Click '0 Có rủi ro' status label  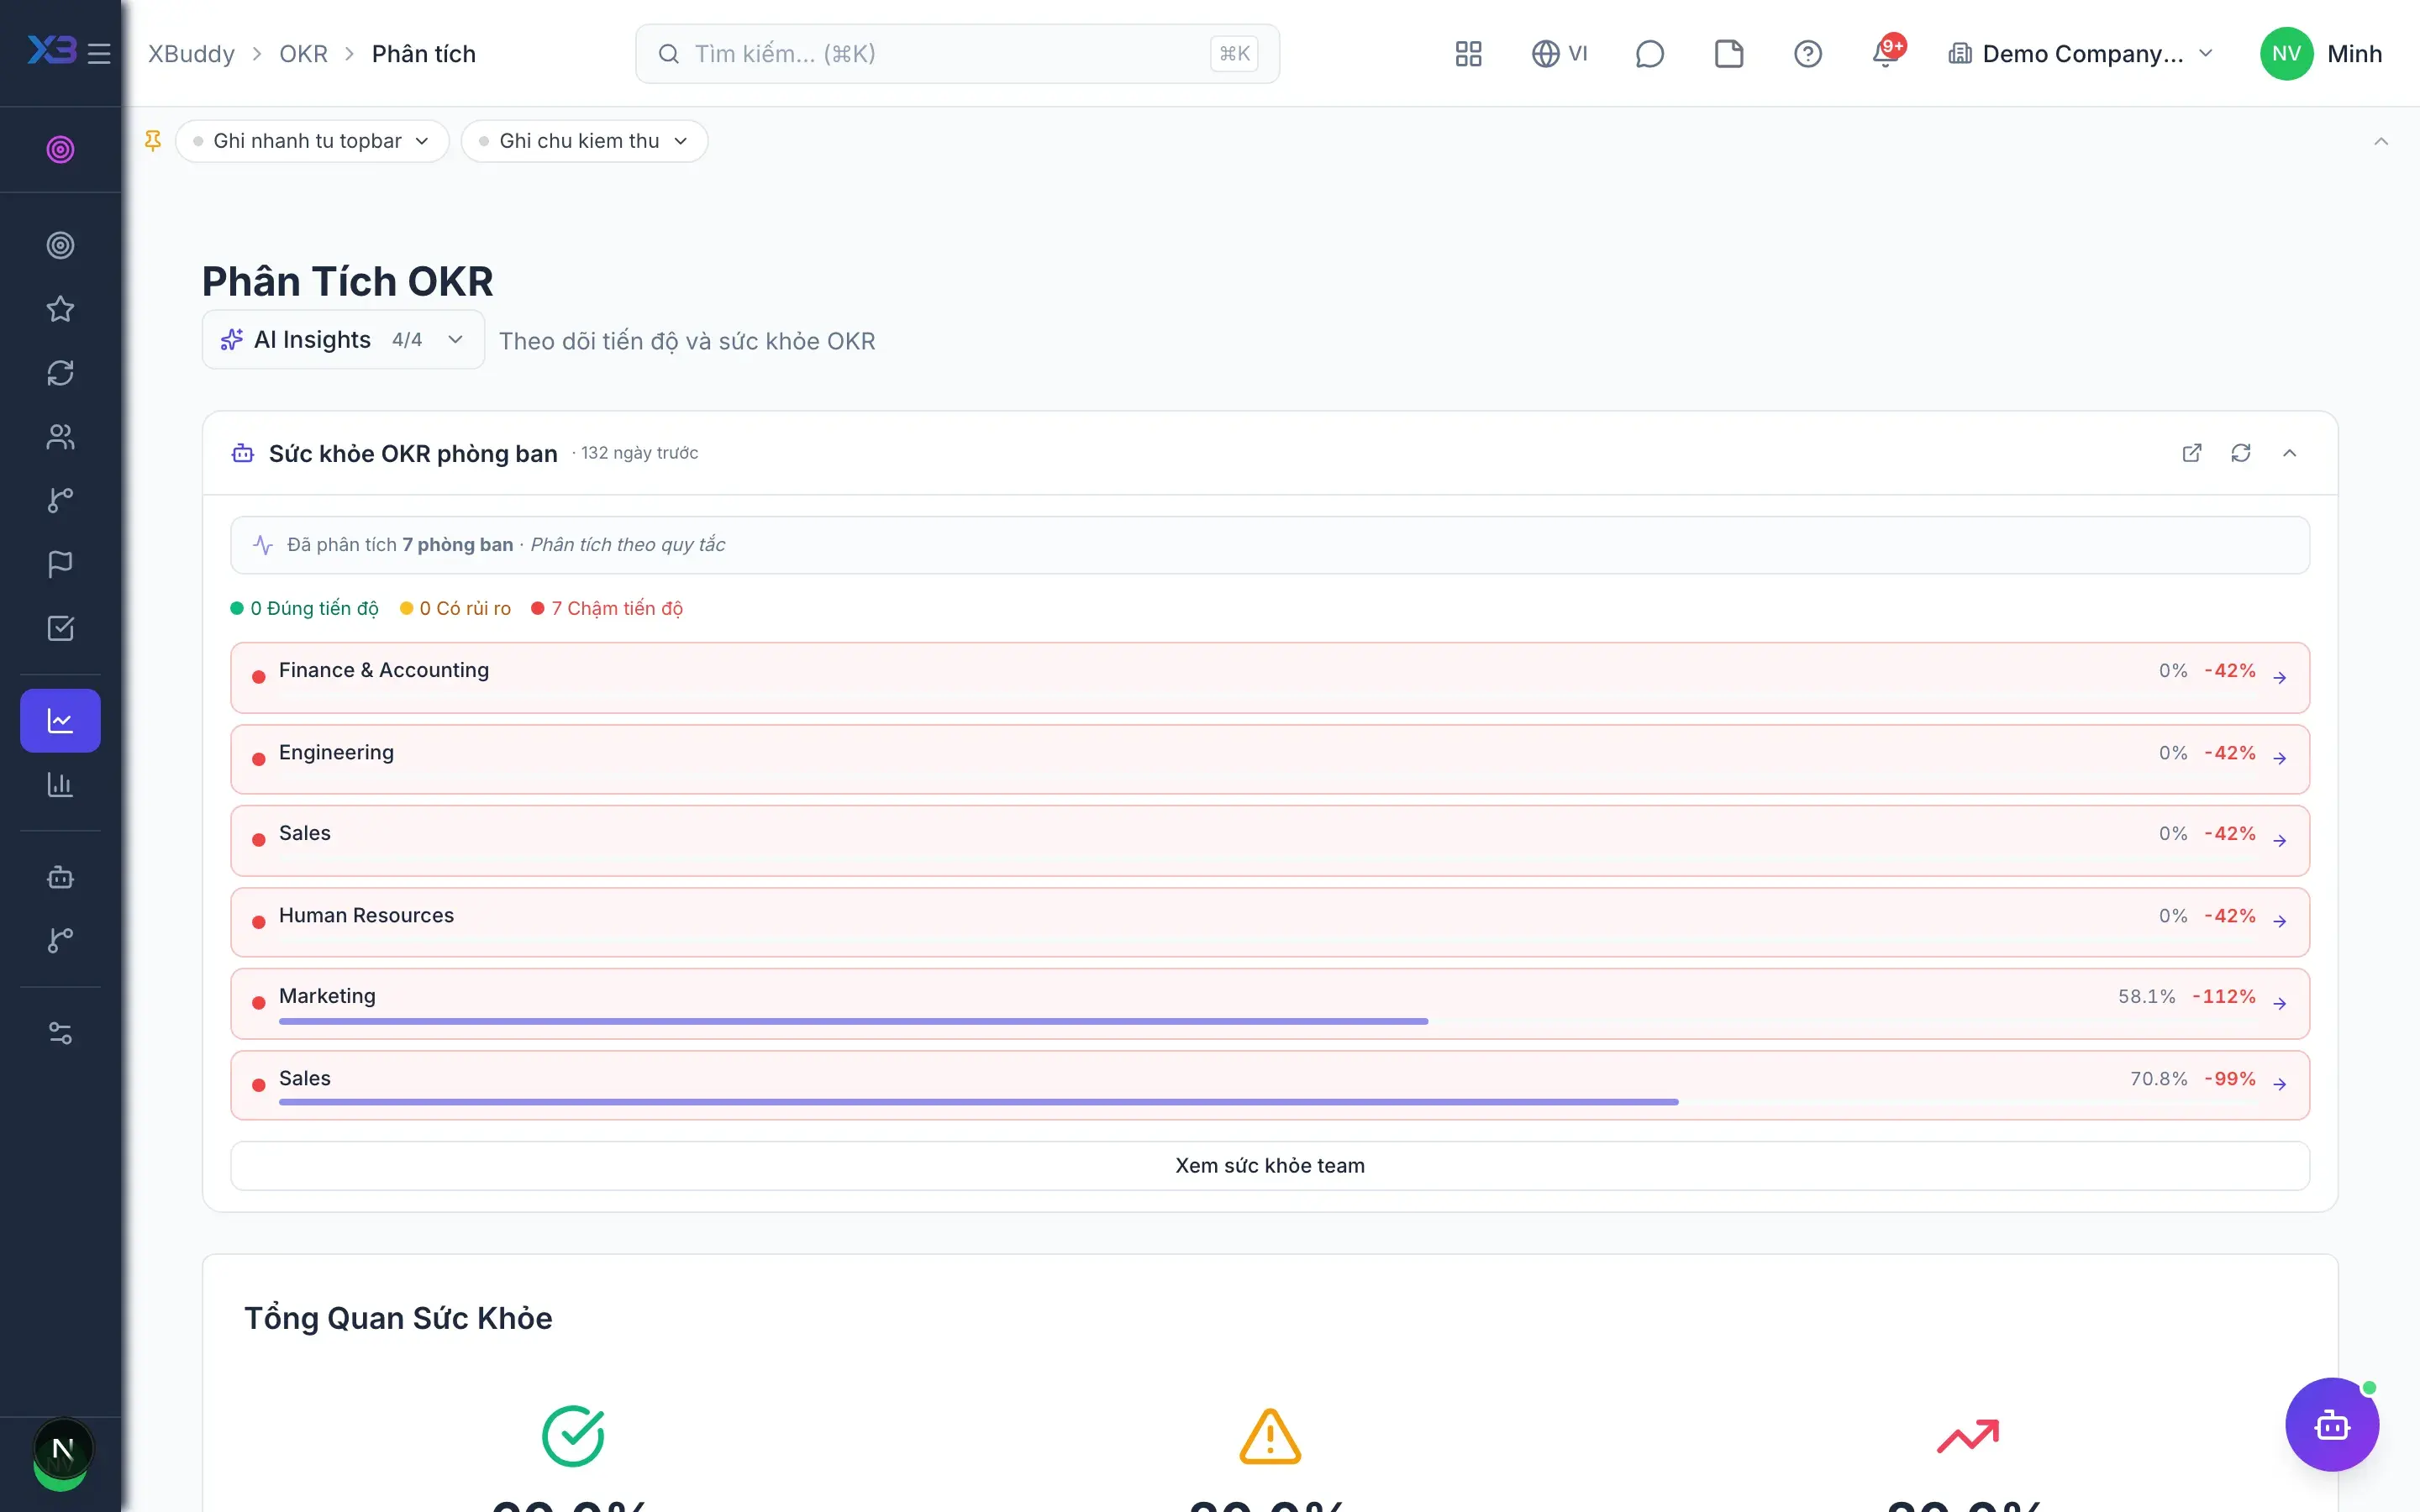(455, 608)
